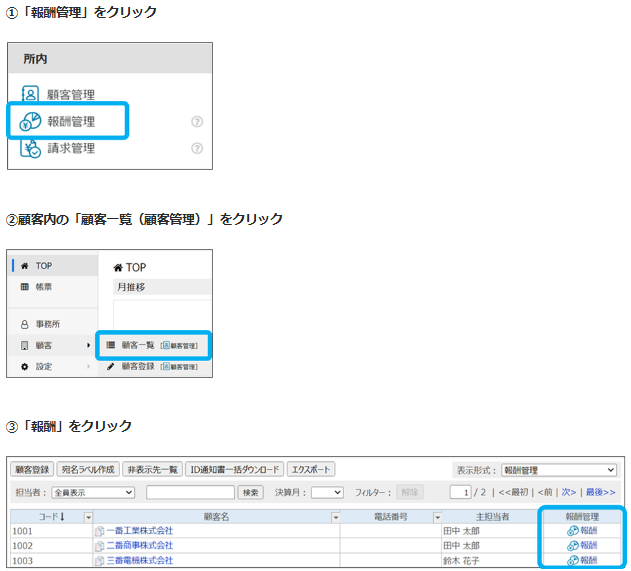Open help icon beside 報酬管理

pos(197,122)
